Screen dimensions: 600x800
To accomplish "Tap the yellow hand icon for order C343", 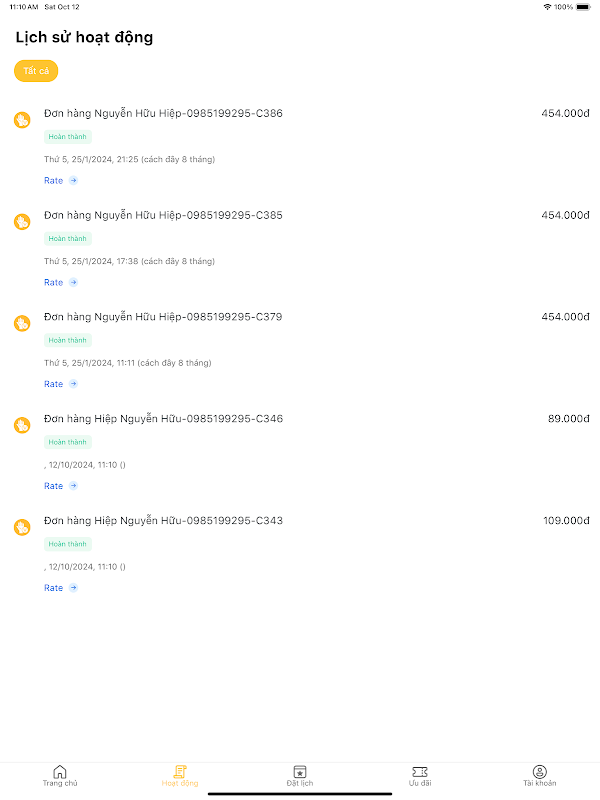I will (x=22, y=526).
